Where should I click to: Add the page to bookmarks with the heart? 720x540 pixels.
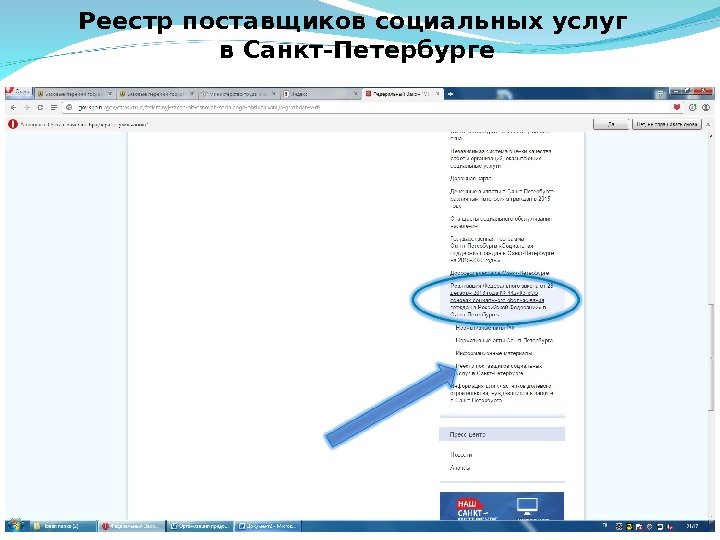pyautogui.click(x=677, y=107)
